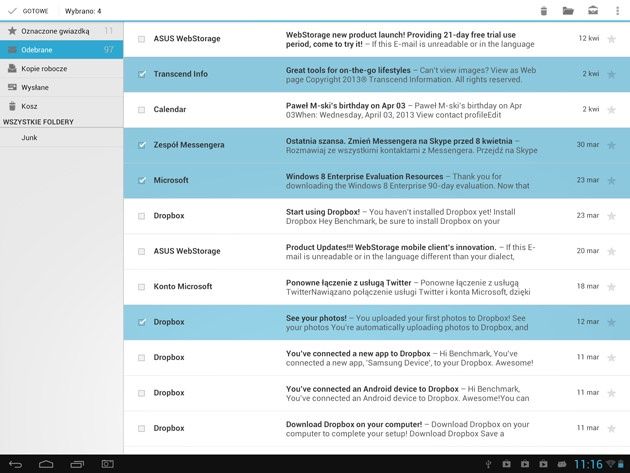Tap the screenshot button in navigation bar
Screen dimensions: 630x473
point(107,465)
